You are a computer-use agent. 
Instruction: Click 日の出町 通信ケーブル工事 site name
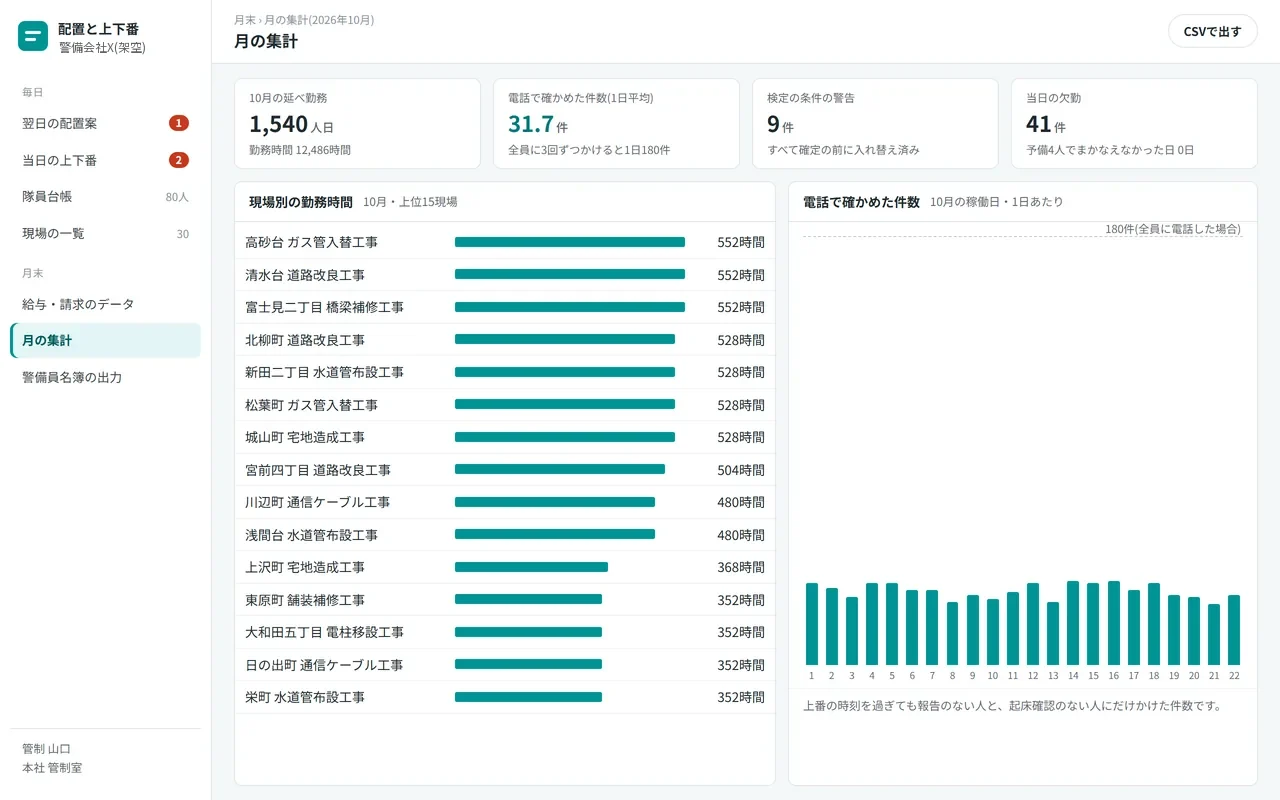point(325,665)
